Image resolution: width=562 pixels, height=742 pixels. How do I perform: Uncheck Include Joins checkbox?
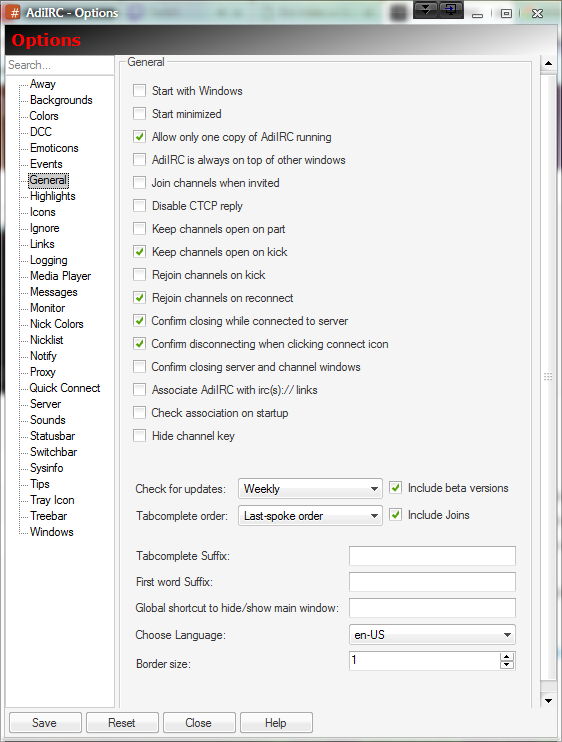(395, 515)
